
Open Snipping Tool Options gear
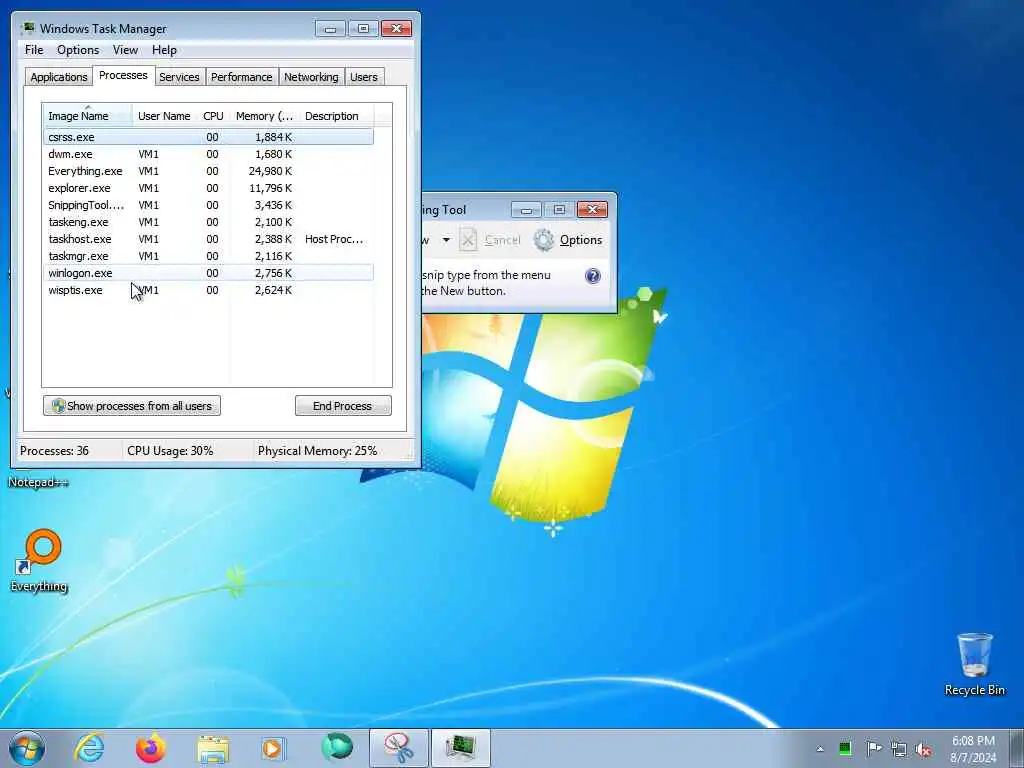click(x=568, y=240)
